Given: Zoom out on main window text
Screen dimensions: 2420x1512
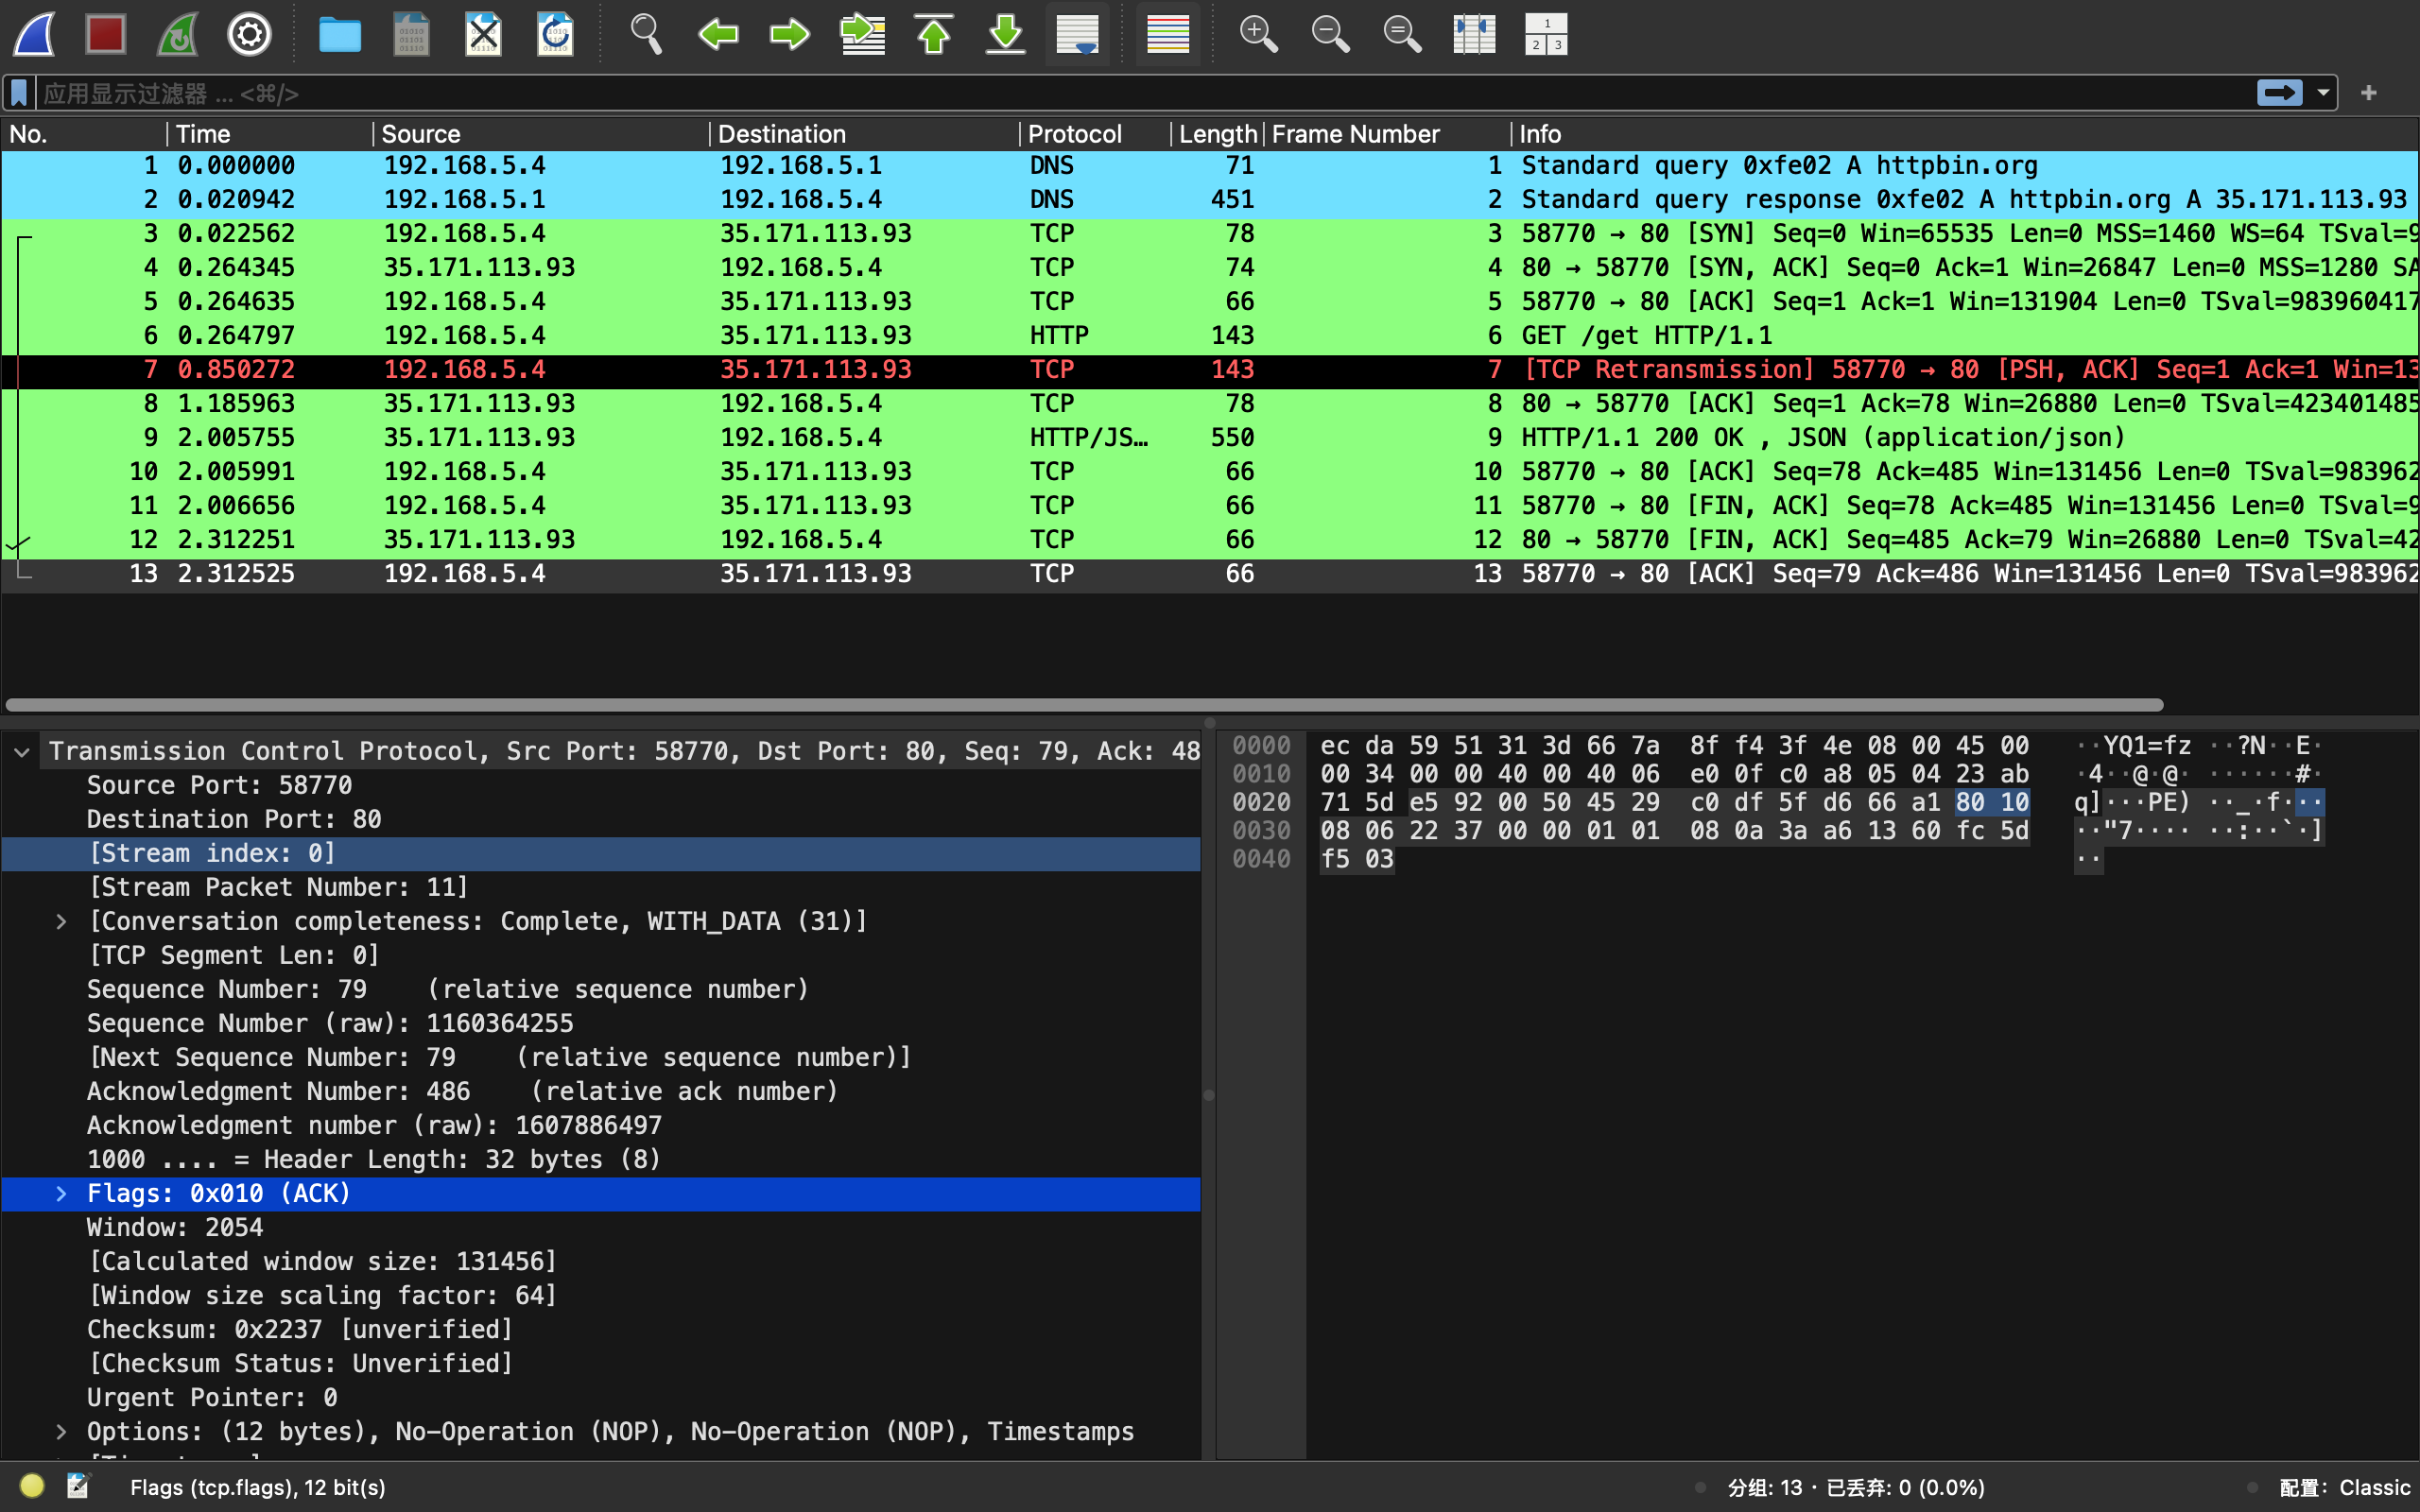Looking at the screenshot, I should click(x=1330, y=34).
